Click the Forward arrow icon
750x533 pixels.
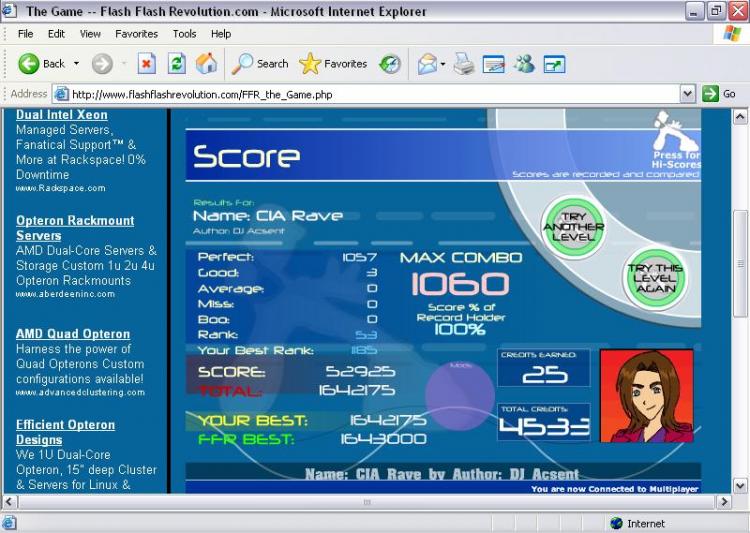pyautogui.click(x=102, y=64)
